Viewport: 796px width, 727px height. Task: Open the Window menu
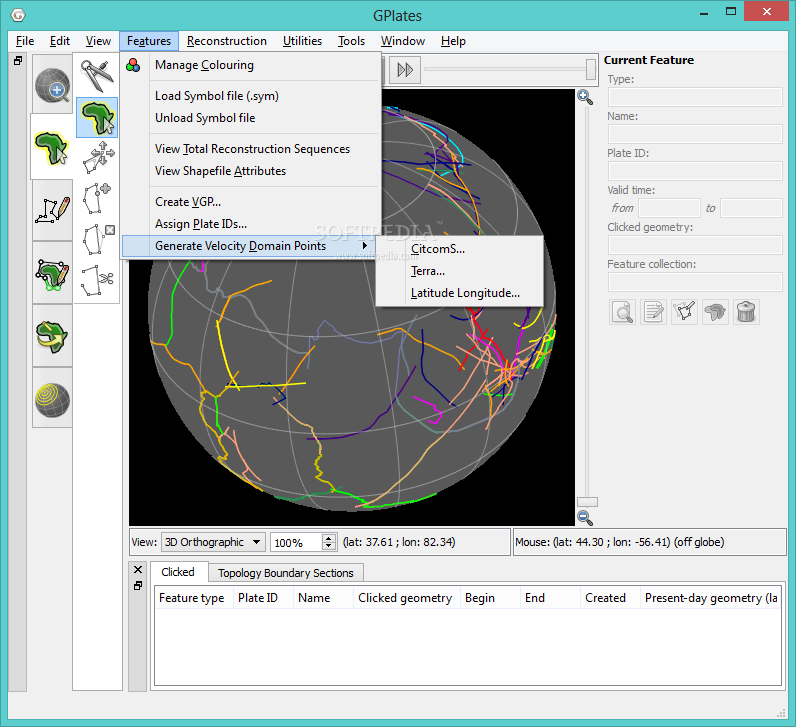click(x=403, y=41)
